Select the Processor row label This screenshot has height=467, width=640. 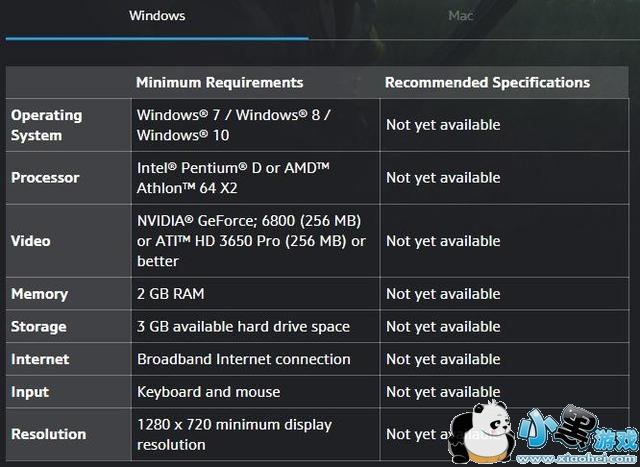(x=45, y=178)
